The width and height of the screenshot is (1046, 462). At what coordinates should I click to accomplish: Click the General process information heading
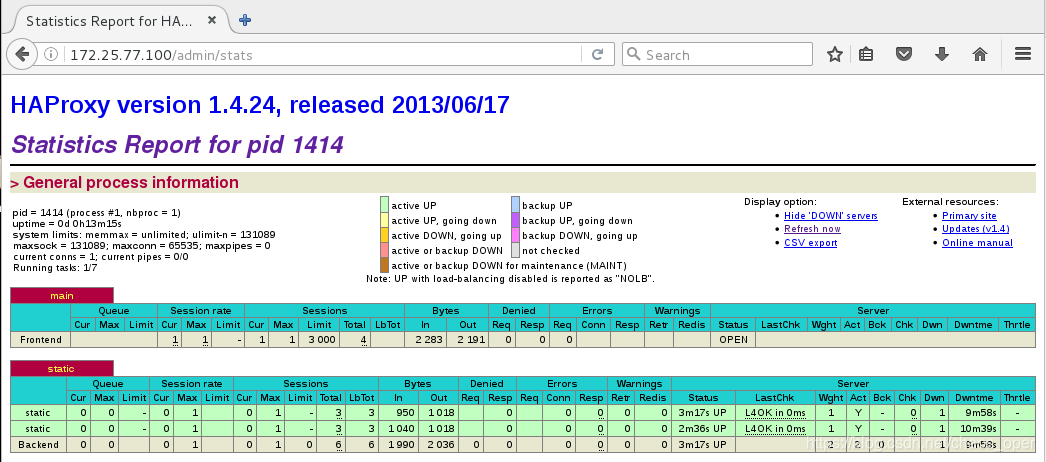coord(129,183)
